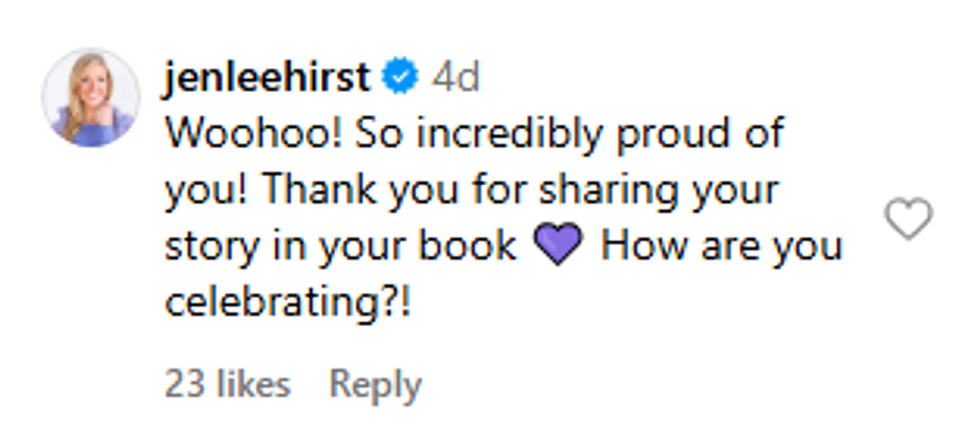Click the word story in the comment

pyautogui.click(x=207, y=247)
